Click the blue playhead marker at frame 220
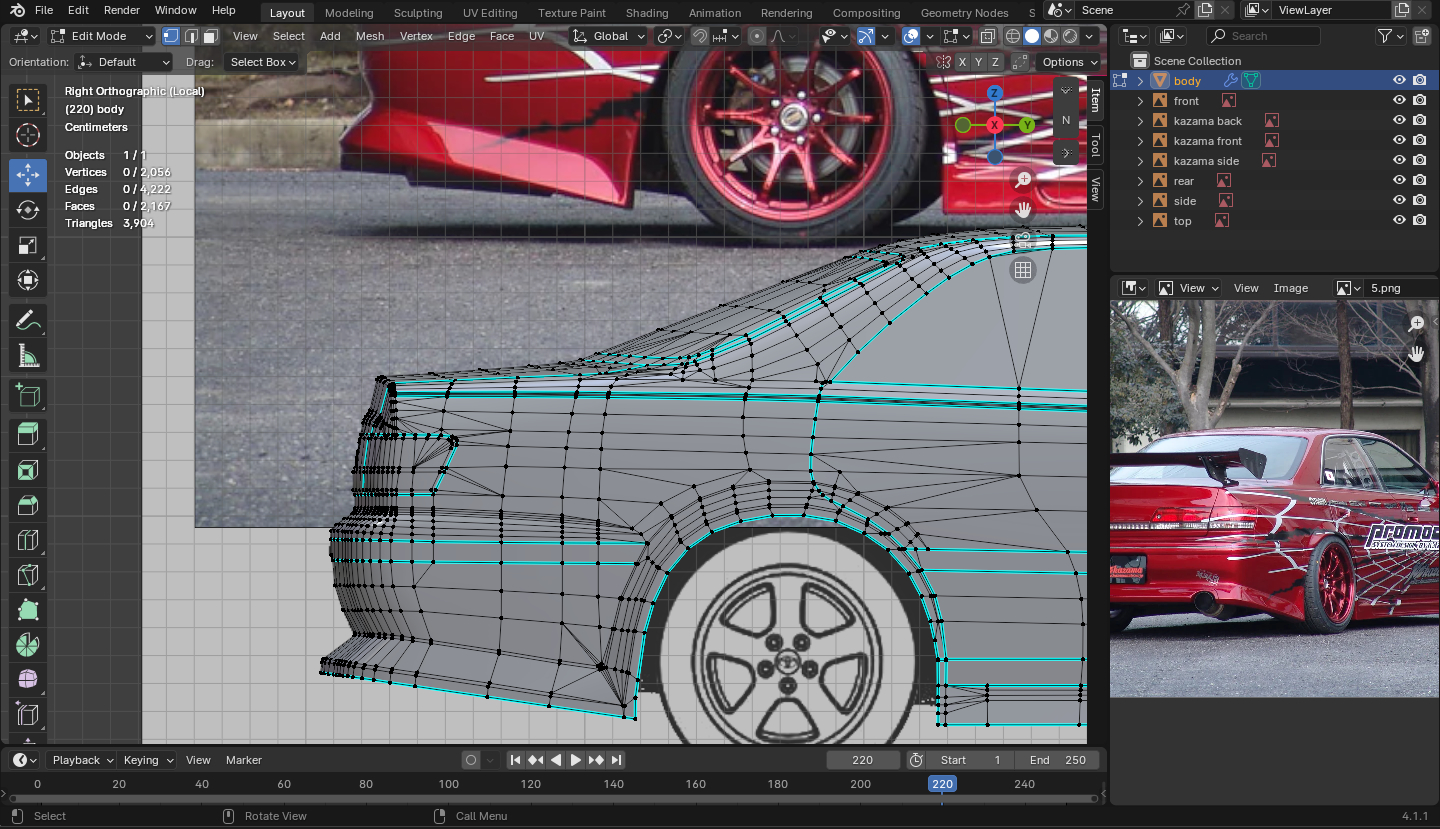This screenshot has width=1440, height=829. pyautogui.click(x=942, y=784)
